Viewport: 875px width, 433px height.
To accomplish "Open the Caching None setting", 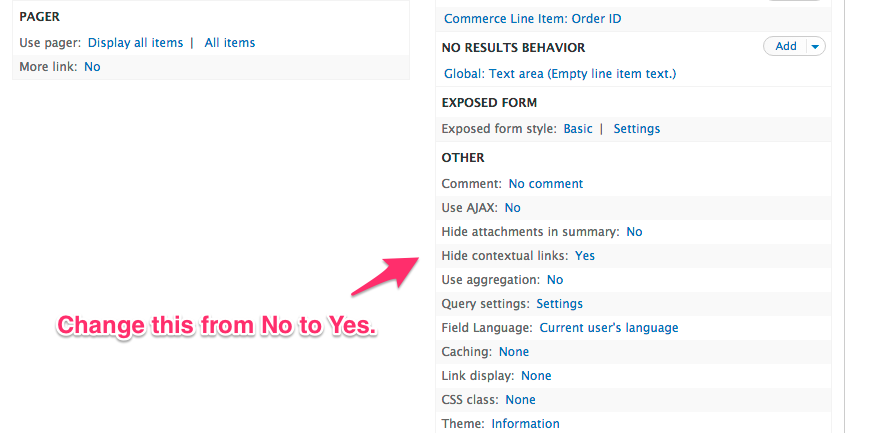I will pos(514,352).
